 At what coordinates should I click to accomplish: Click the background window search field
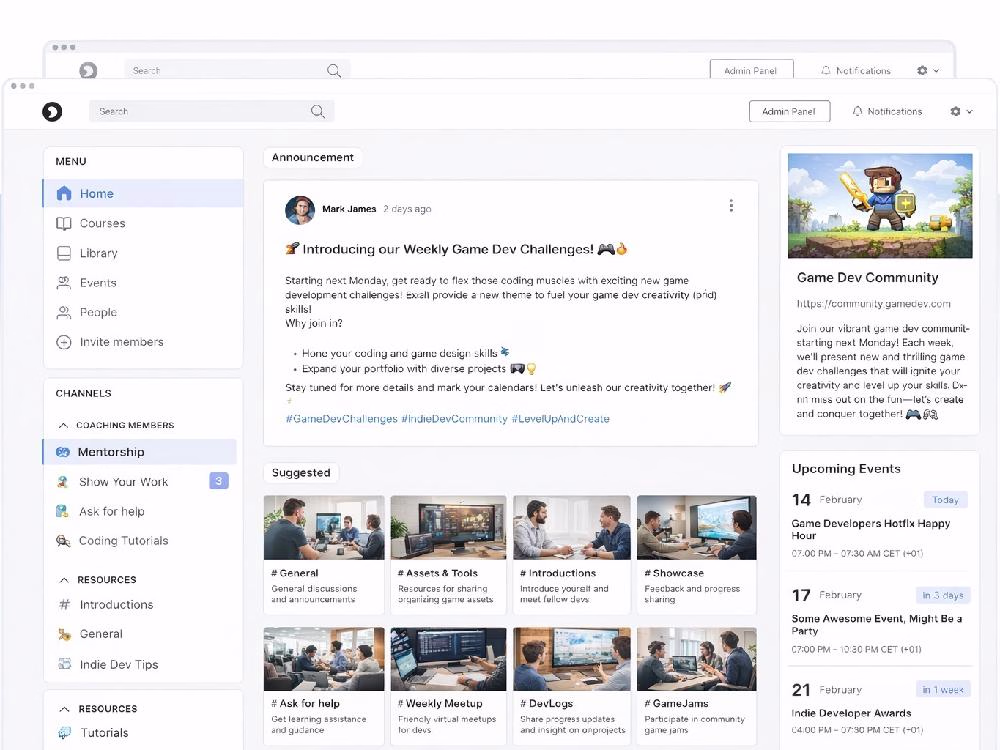tap(237, 70)
